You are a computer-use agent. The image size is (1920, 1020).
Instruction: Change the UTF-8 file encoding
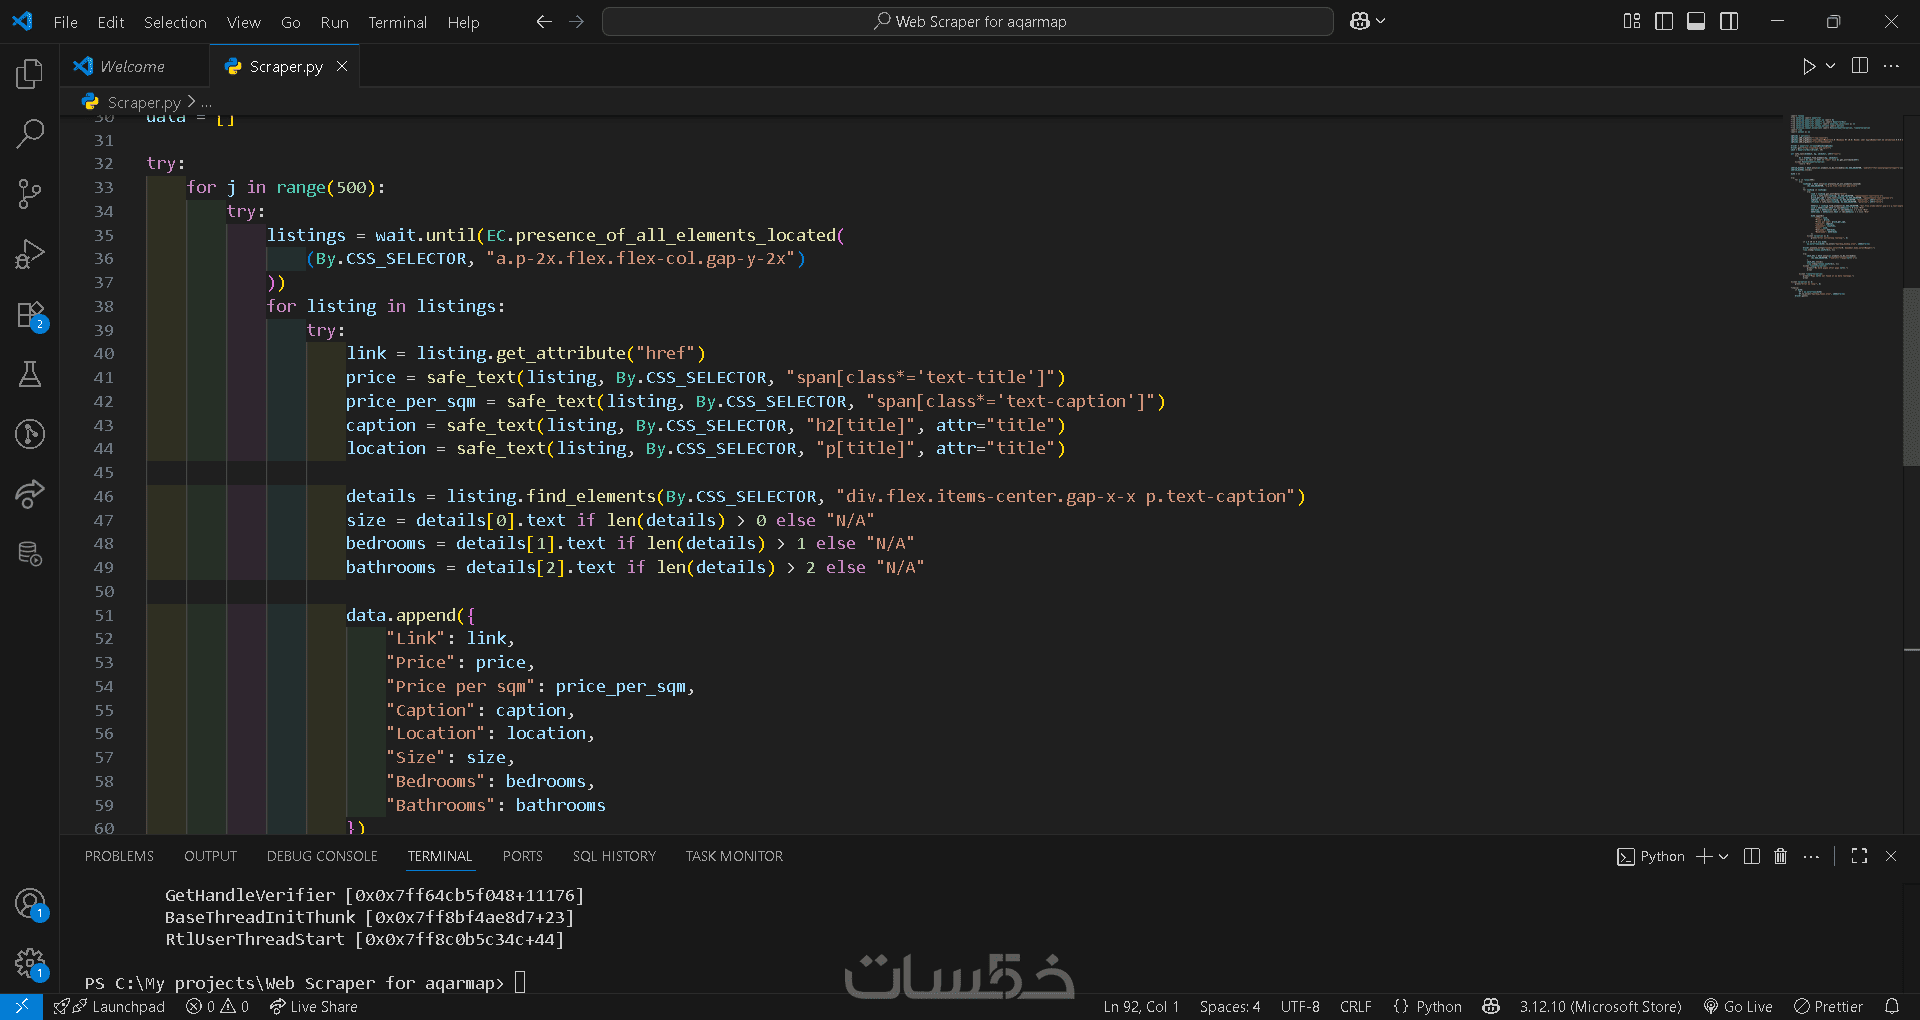[x=1300, y=1006]
